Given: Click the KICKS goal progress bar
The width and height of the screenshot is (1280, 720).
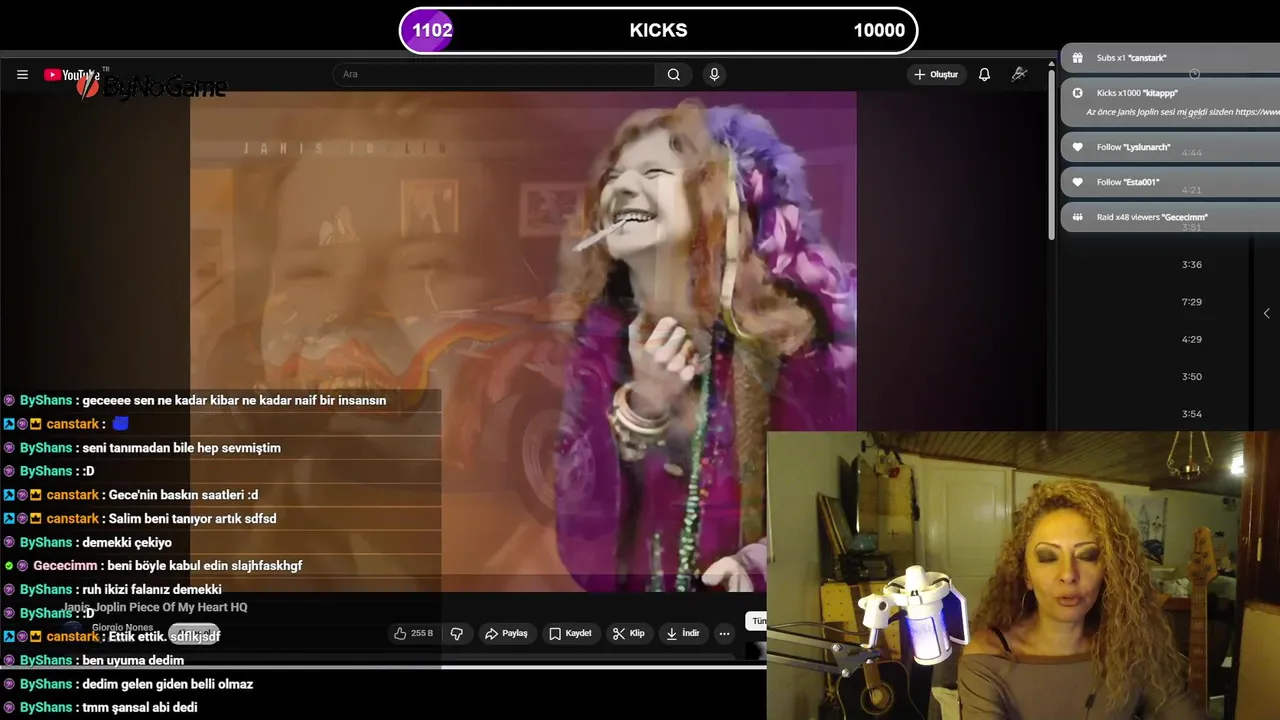Looking at the screenshot, I should point(658,30).
